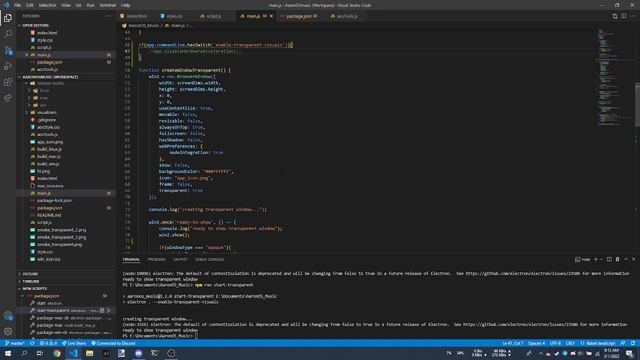Synchronize changes in status bar
This screenshot has height=360, width=640.
coord(32,343)
